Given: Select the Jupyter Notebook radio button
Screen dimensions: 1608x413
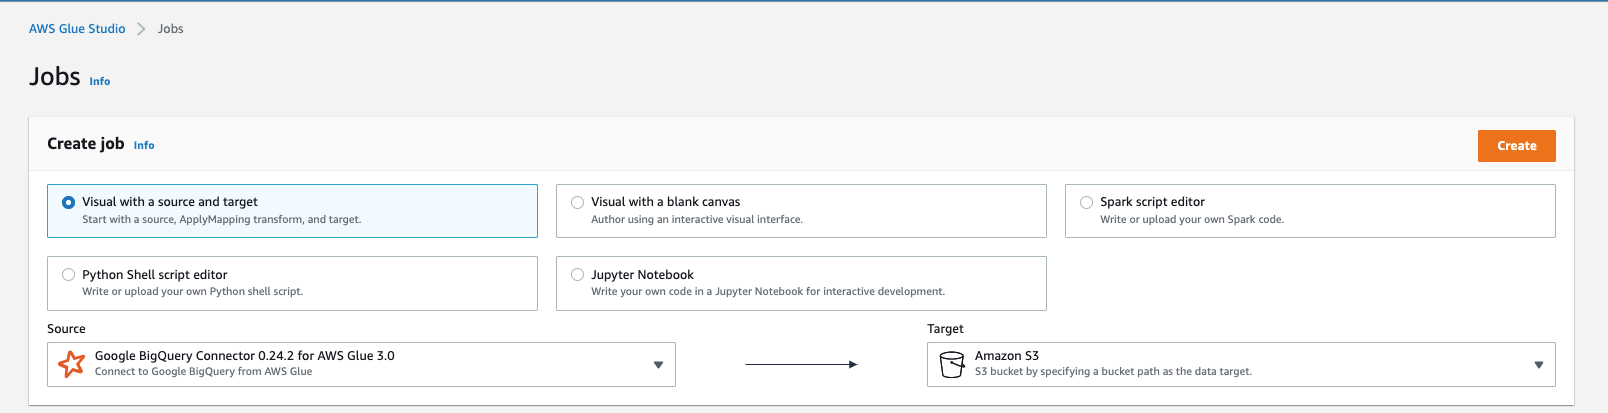Looking at the screenshot, I should 578,274.
